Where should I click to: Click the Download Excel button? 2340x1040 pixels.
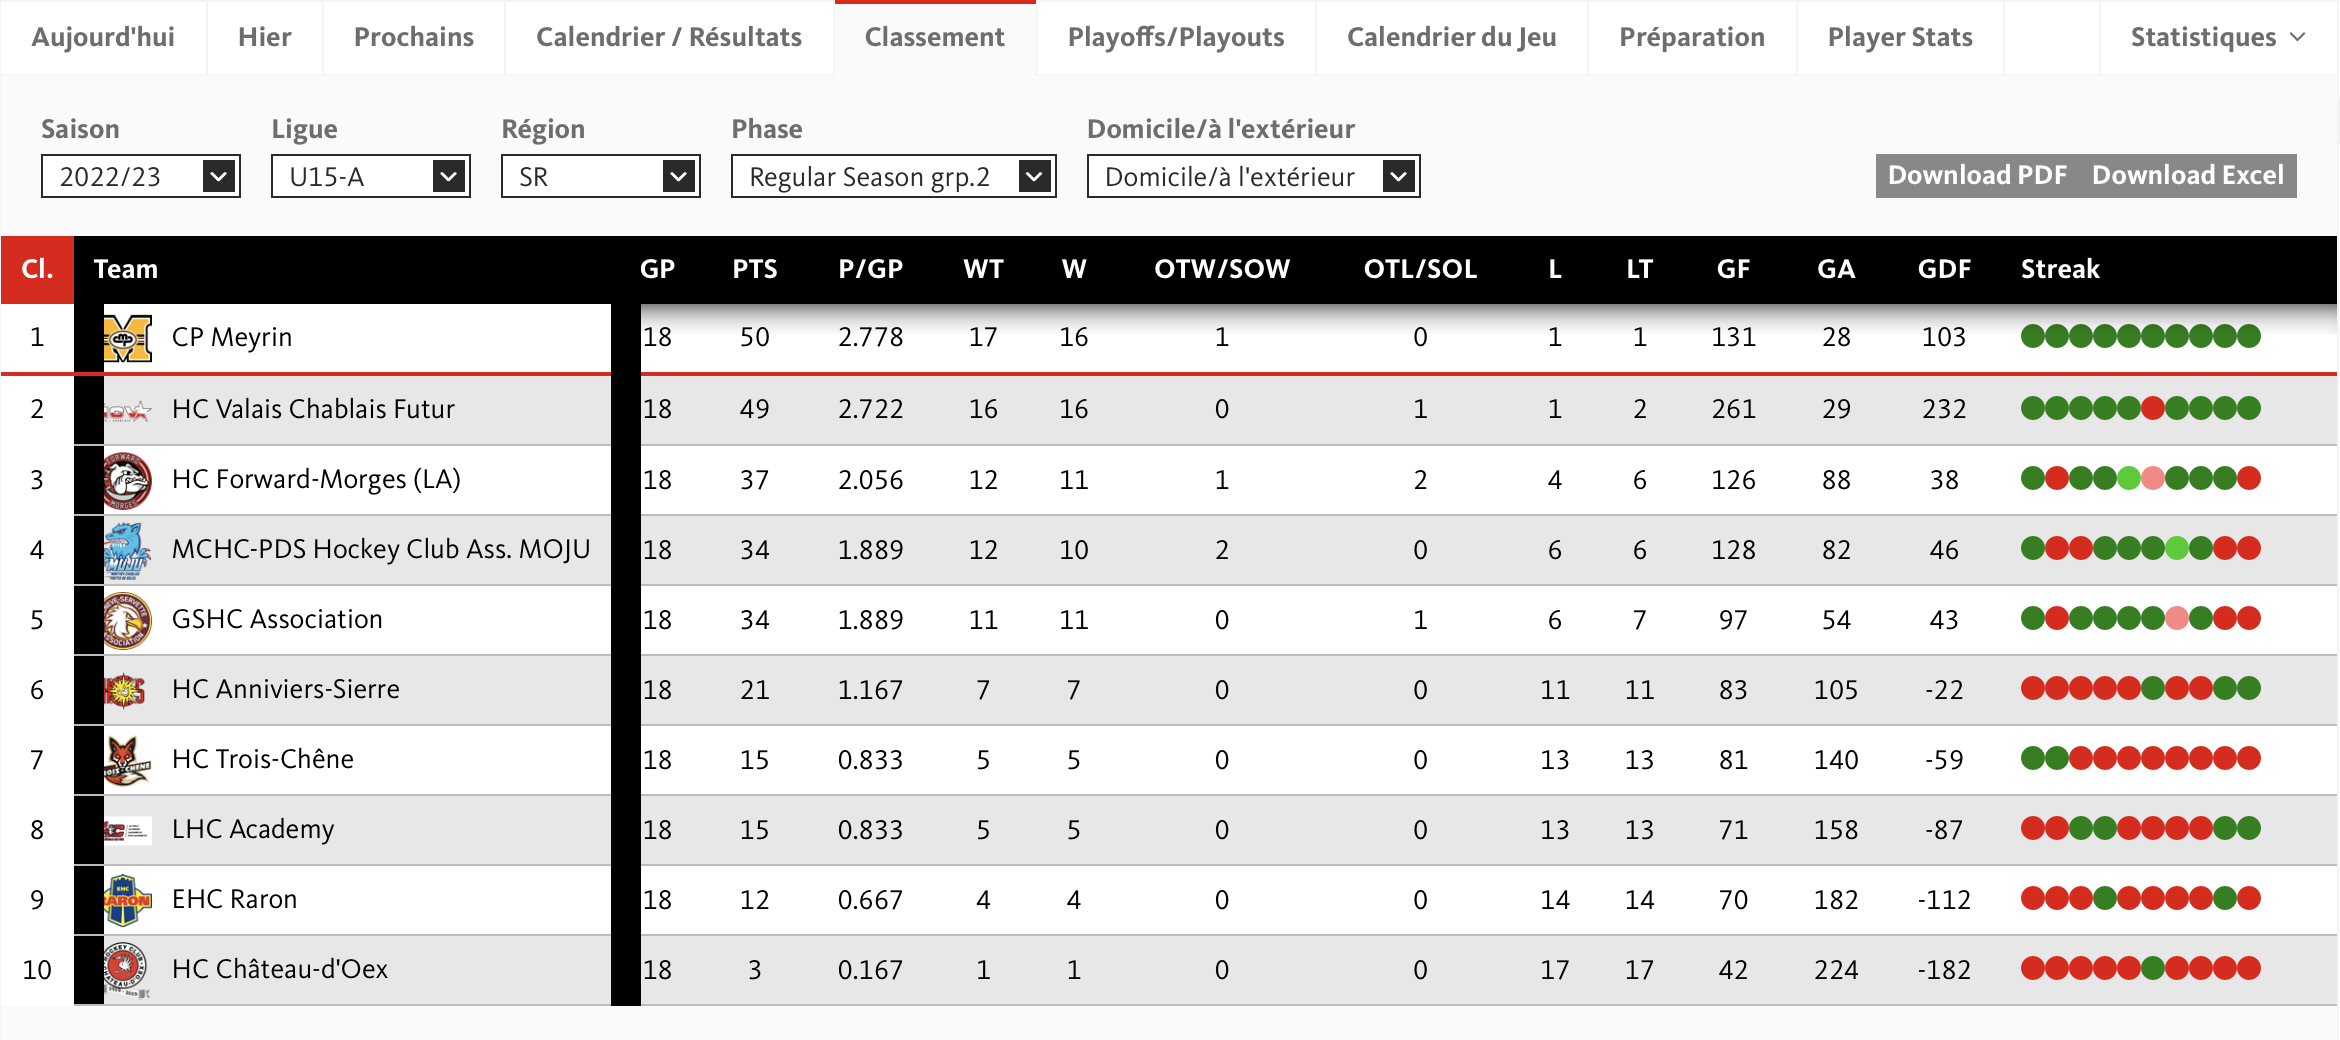coord(2187,176)
